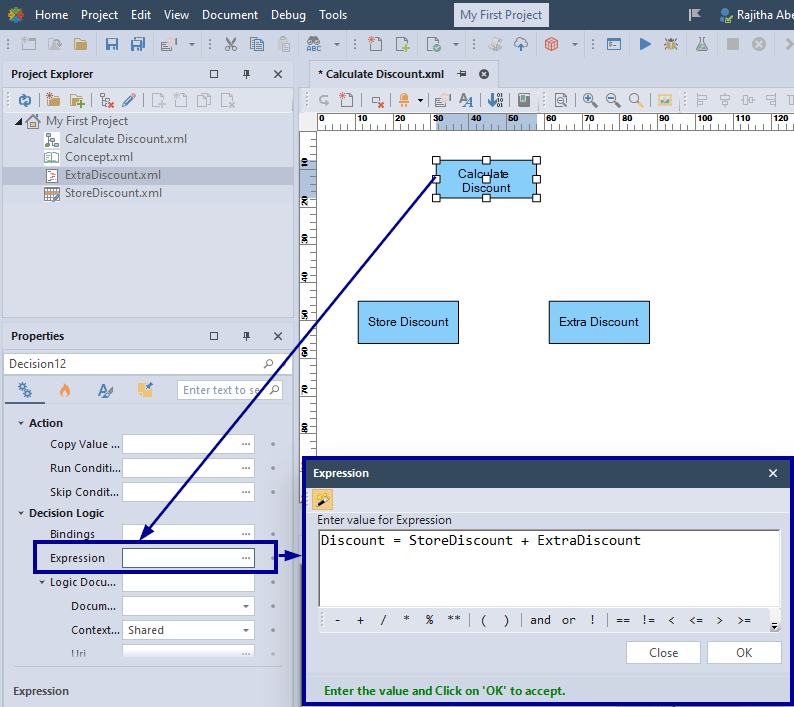The image size is (794, 707).
Task: Open the Project menu
Action: (x=99, y=15)
